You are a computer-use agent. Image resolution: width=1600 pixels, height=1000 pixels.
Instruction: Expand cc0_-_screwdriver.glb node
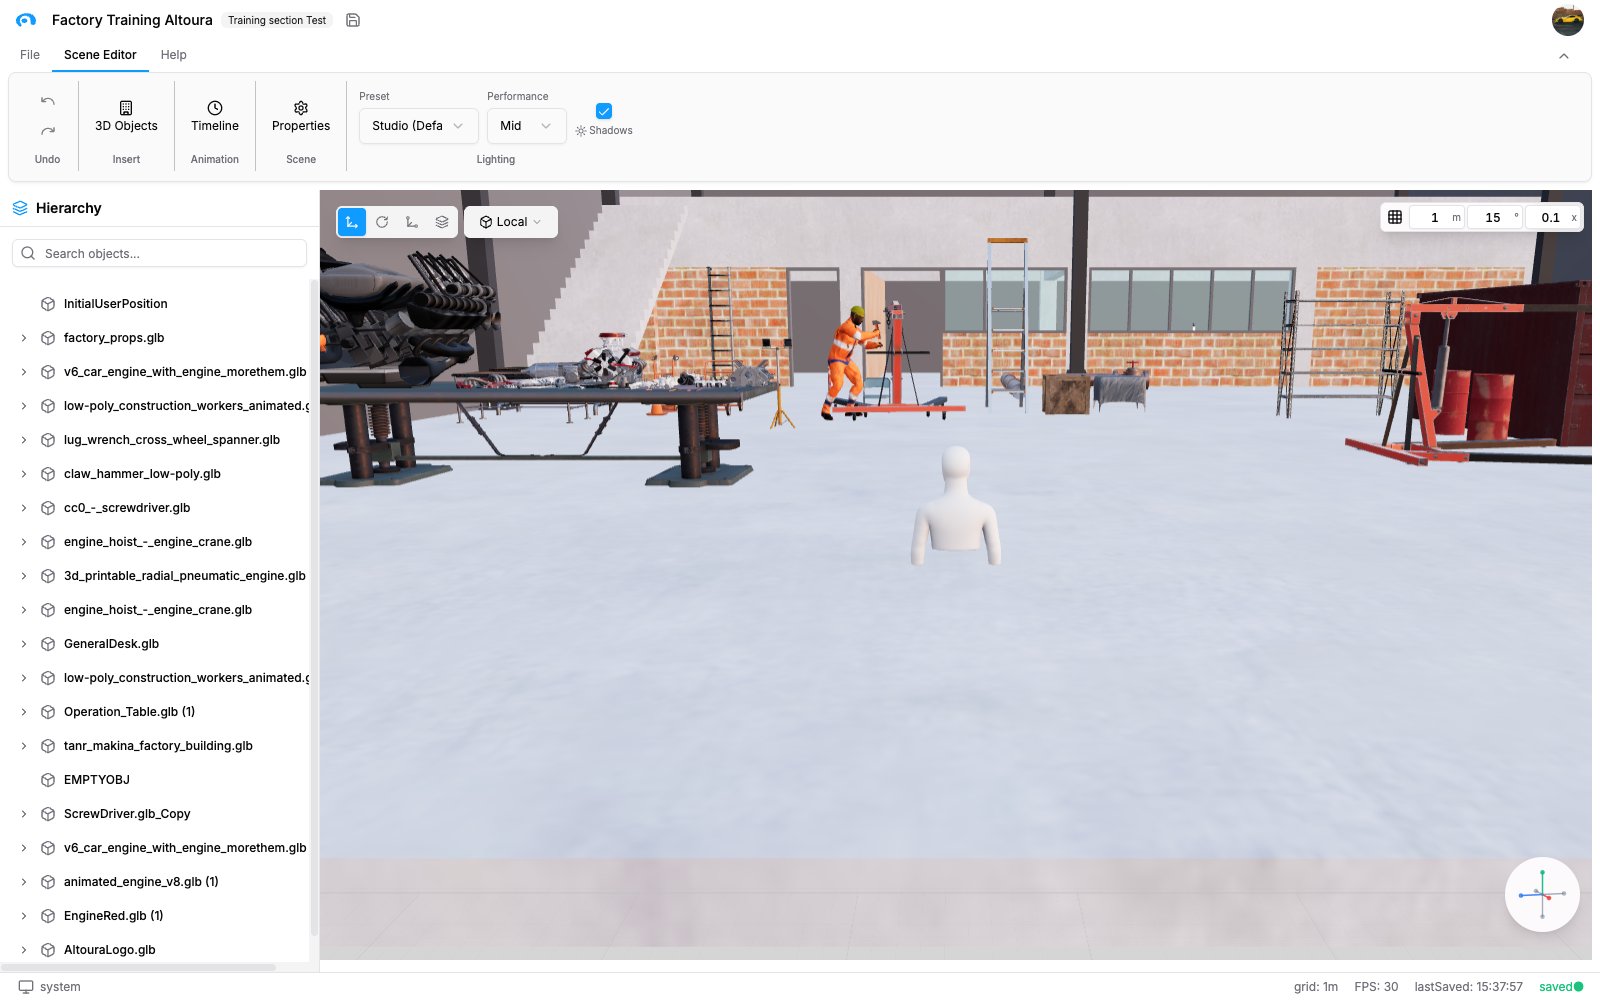[24, 508]
